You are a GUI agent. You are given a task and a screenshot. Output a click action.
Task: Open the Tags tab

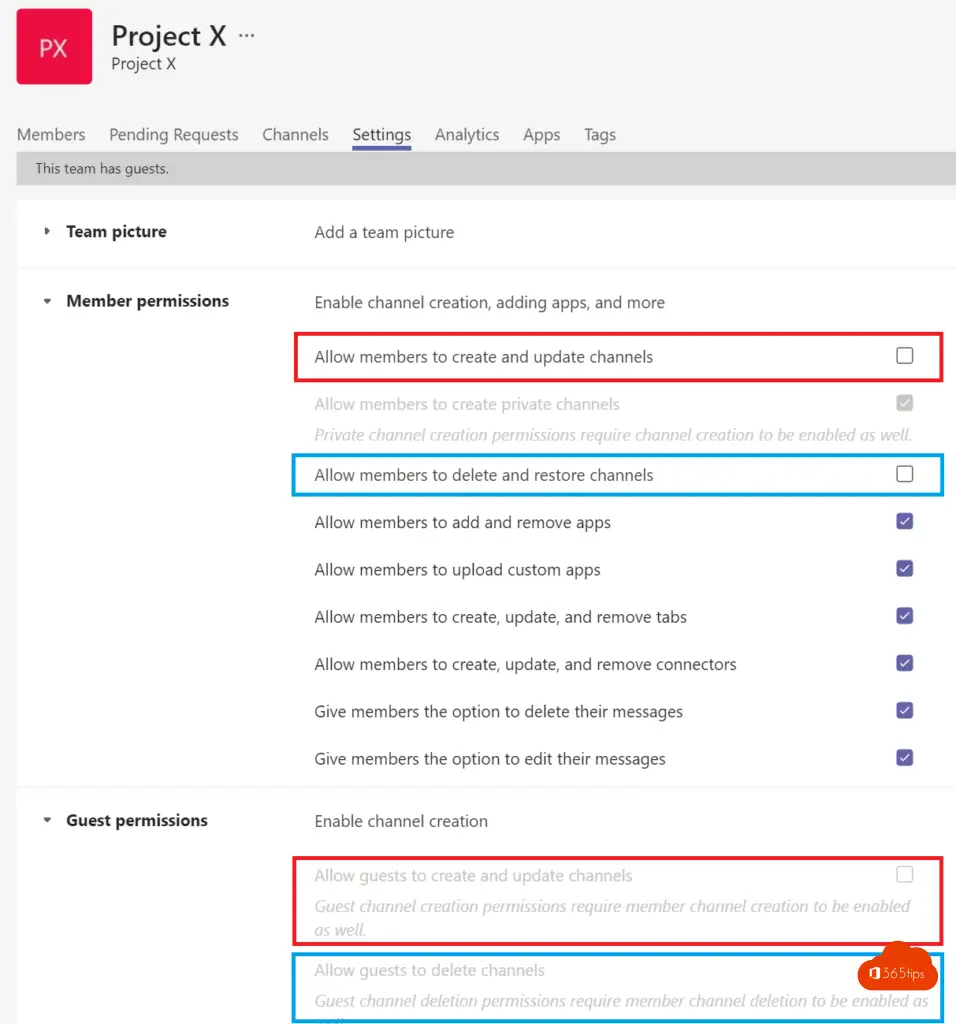(x=599, y=135)
